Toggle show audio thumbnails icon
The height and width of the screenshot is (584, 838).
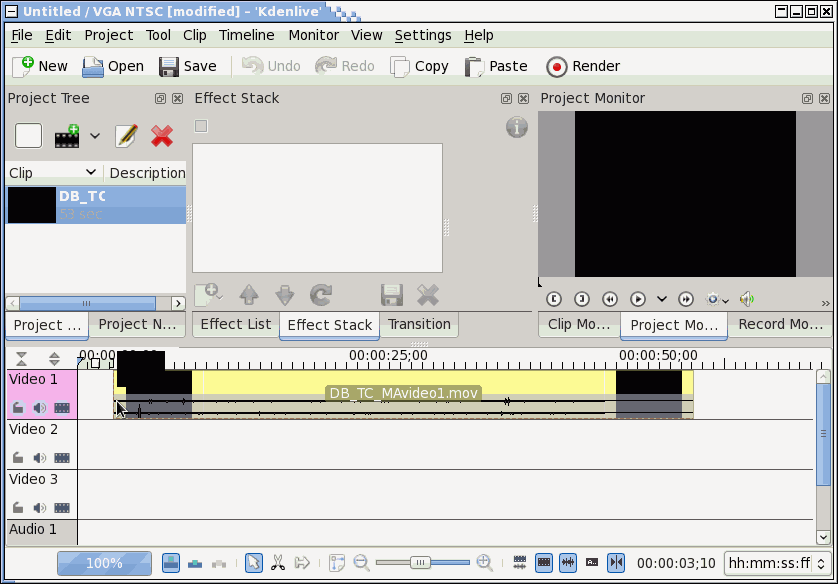pos(568,563)
